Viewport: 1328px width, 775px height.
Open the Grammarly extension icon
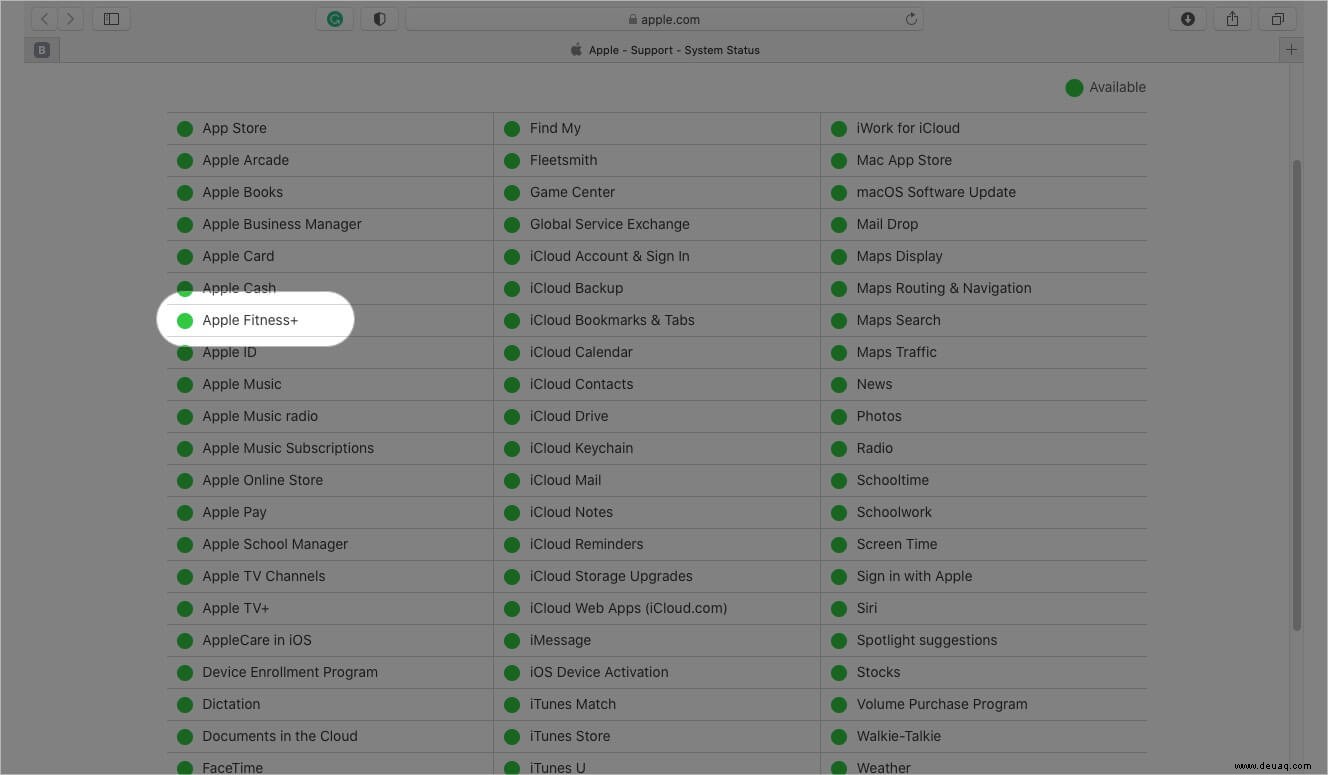[x=334, y=19]
